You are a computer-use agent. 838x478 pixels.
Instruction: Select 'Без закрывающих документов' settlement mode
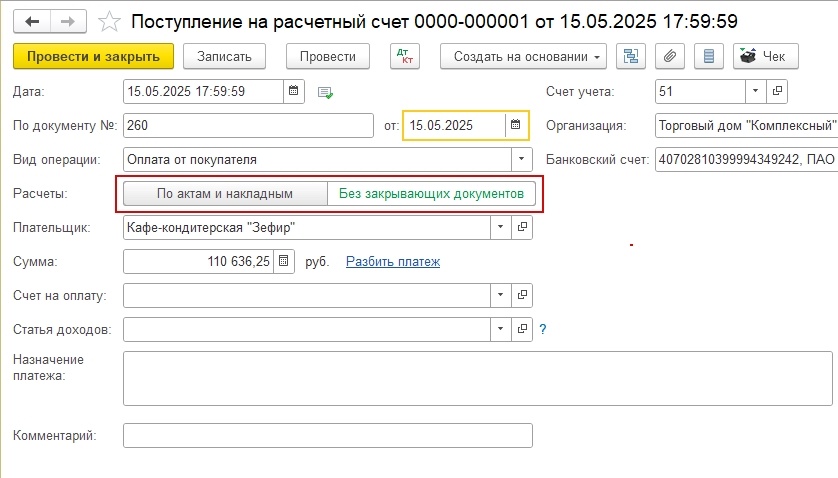[431, 194]
